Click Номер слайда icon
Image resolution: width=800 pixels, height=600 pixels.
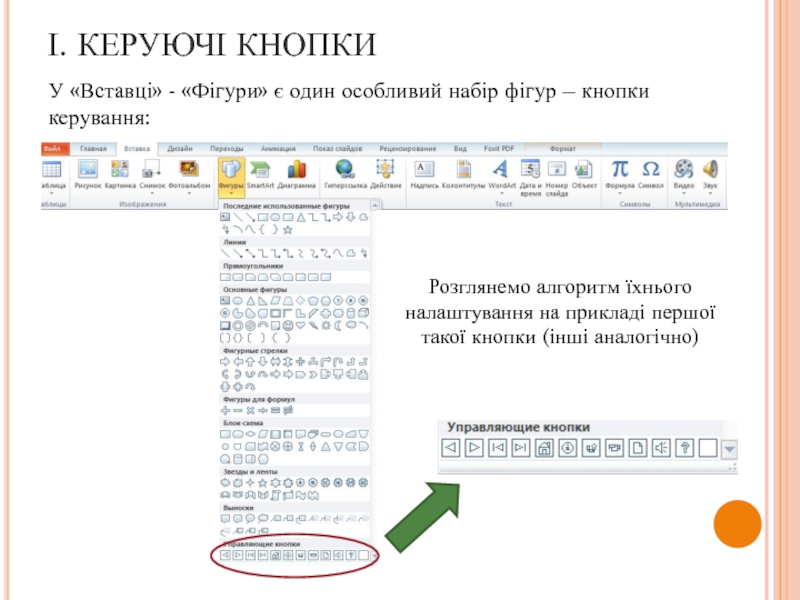point(557,169)
